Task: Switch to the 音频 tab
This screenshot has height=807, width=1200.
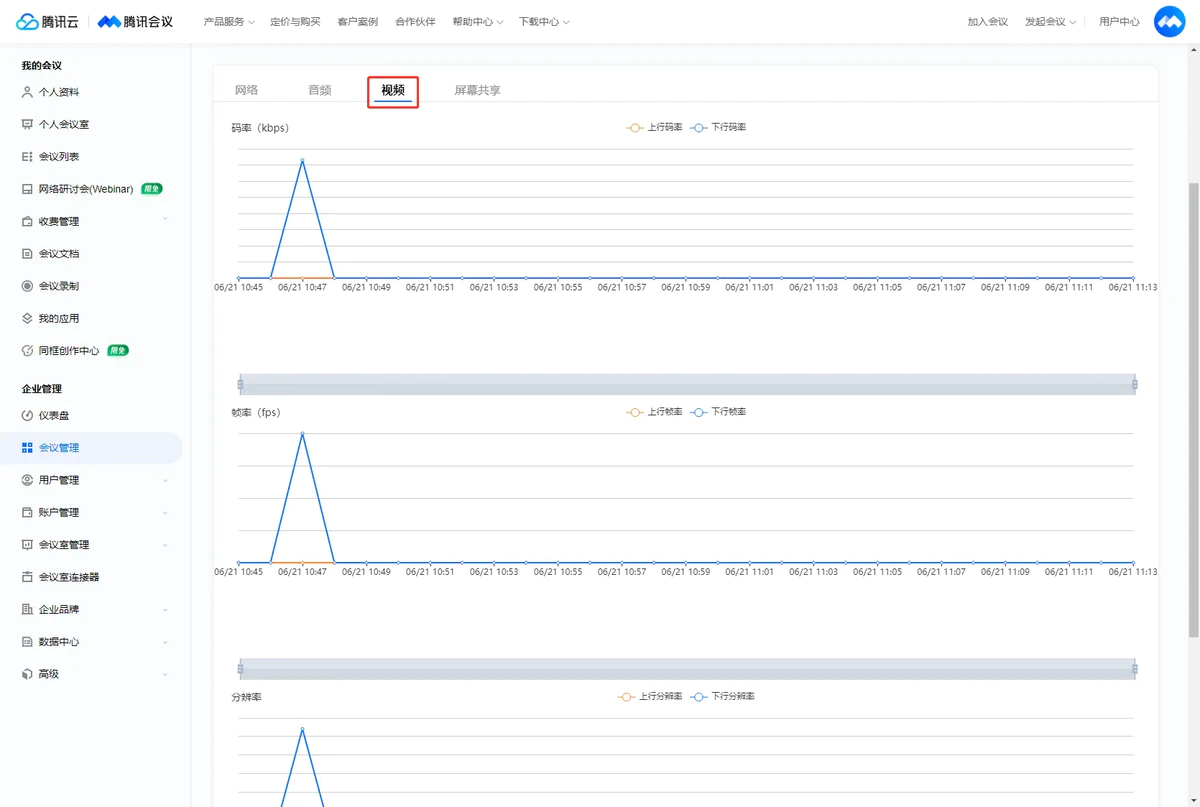Action: [x=319, y=90]
